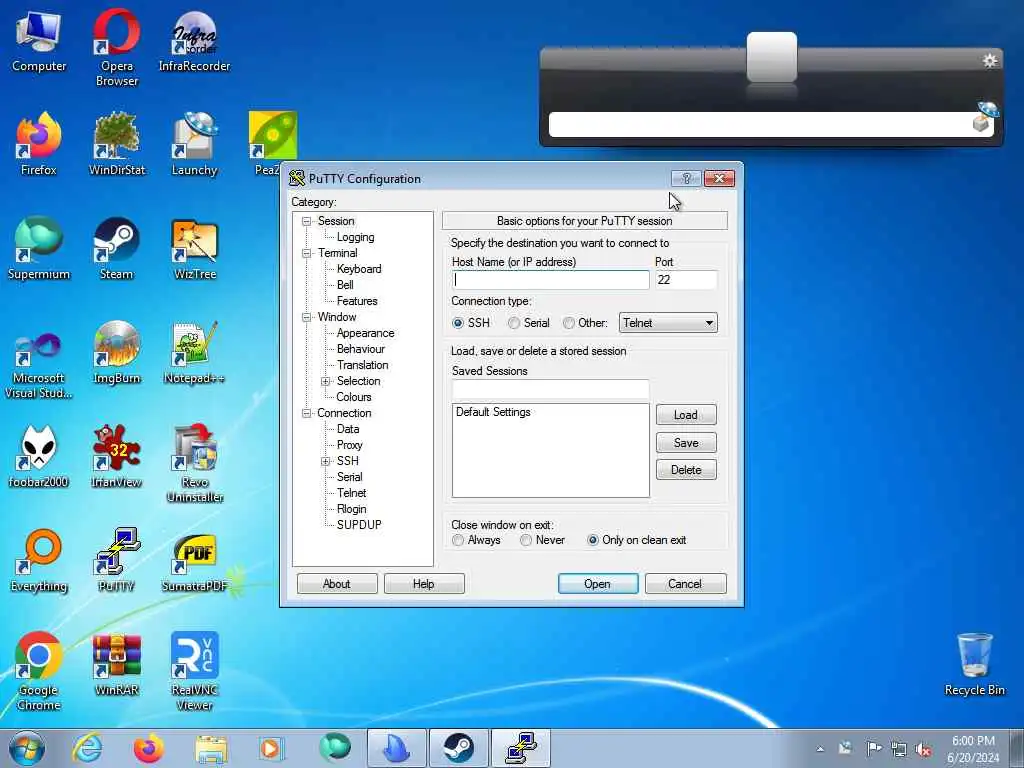
Task: Click the Revo Uninstaller desktop icon
Action: coord(195,463)
